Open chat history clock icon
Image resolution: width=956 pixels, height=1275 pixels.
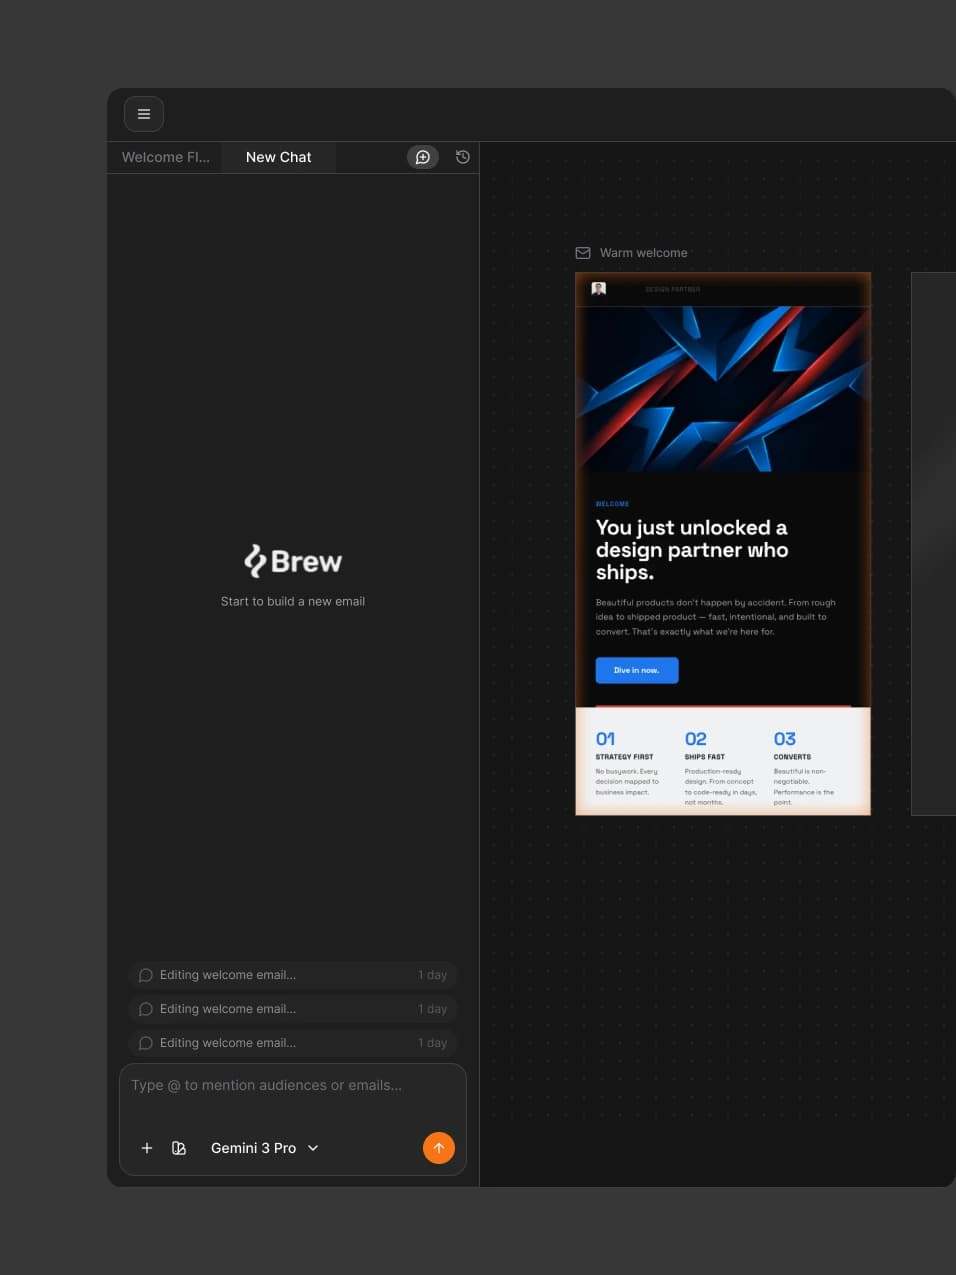pyautogui.click(x=463, y=157)
